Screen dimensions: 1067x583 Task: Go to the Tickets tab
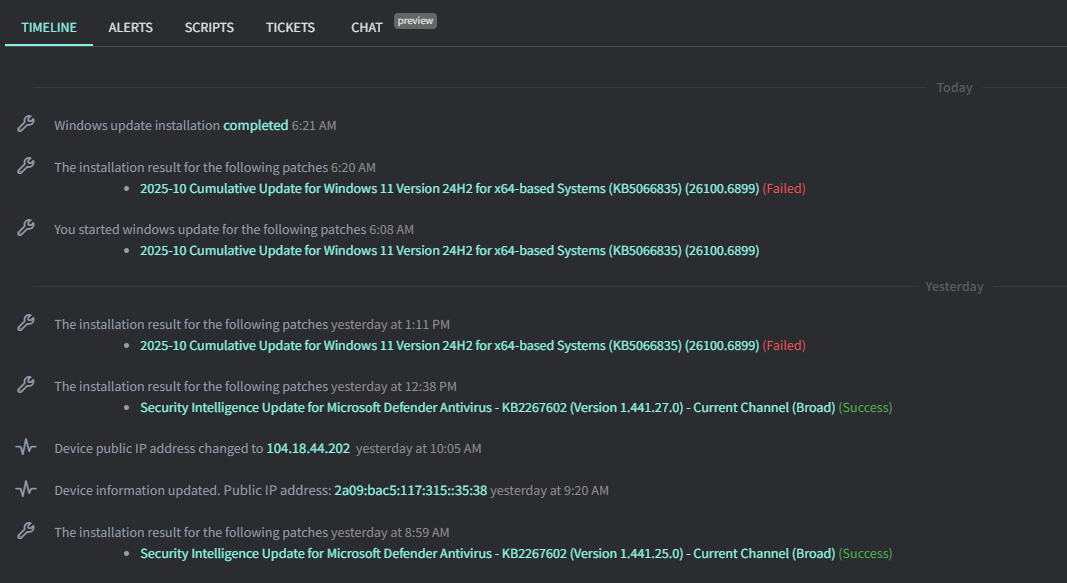pos(290,27)
